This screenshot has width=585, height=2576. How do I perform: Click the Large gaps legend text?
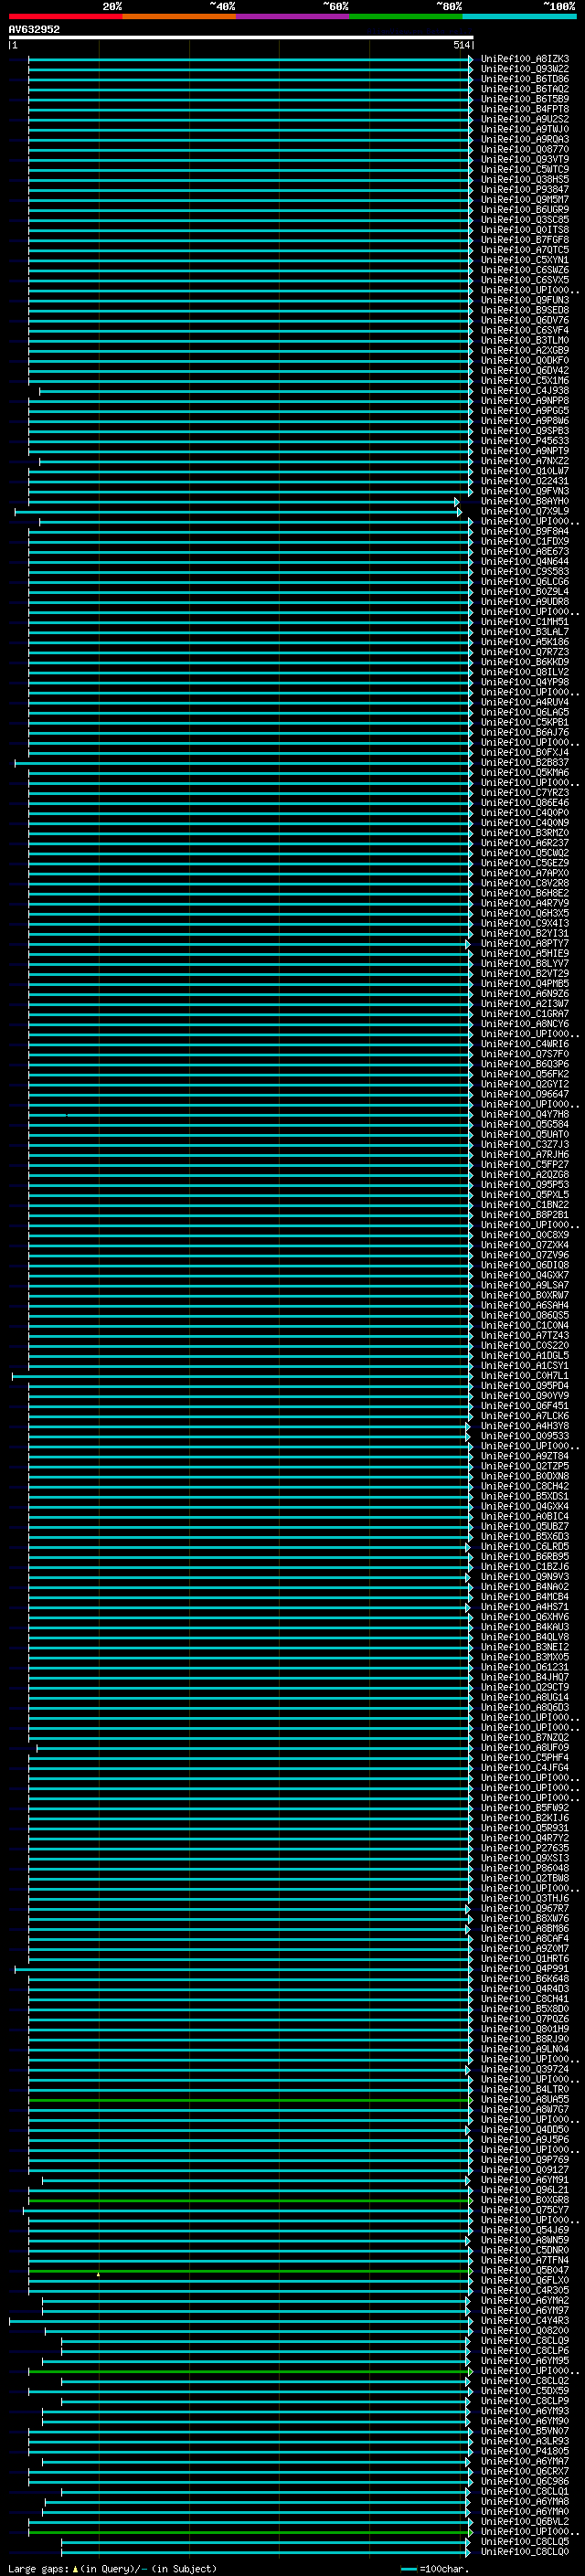pos(112,2569)
